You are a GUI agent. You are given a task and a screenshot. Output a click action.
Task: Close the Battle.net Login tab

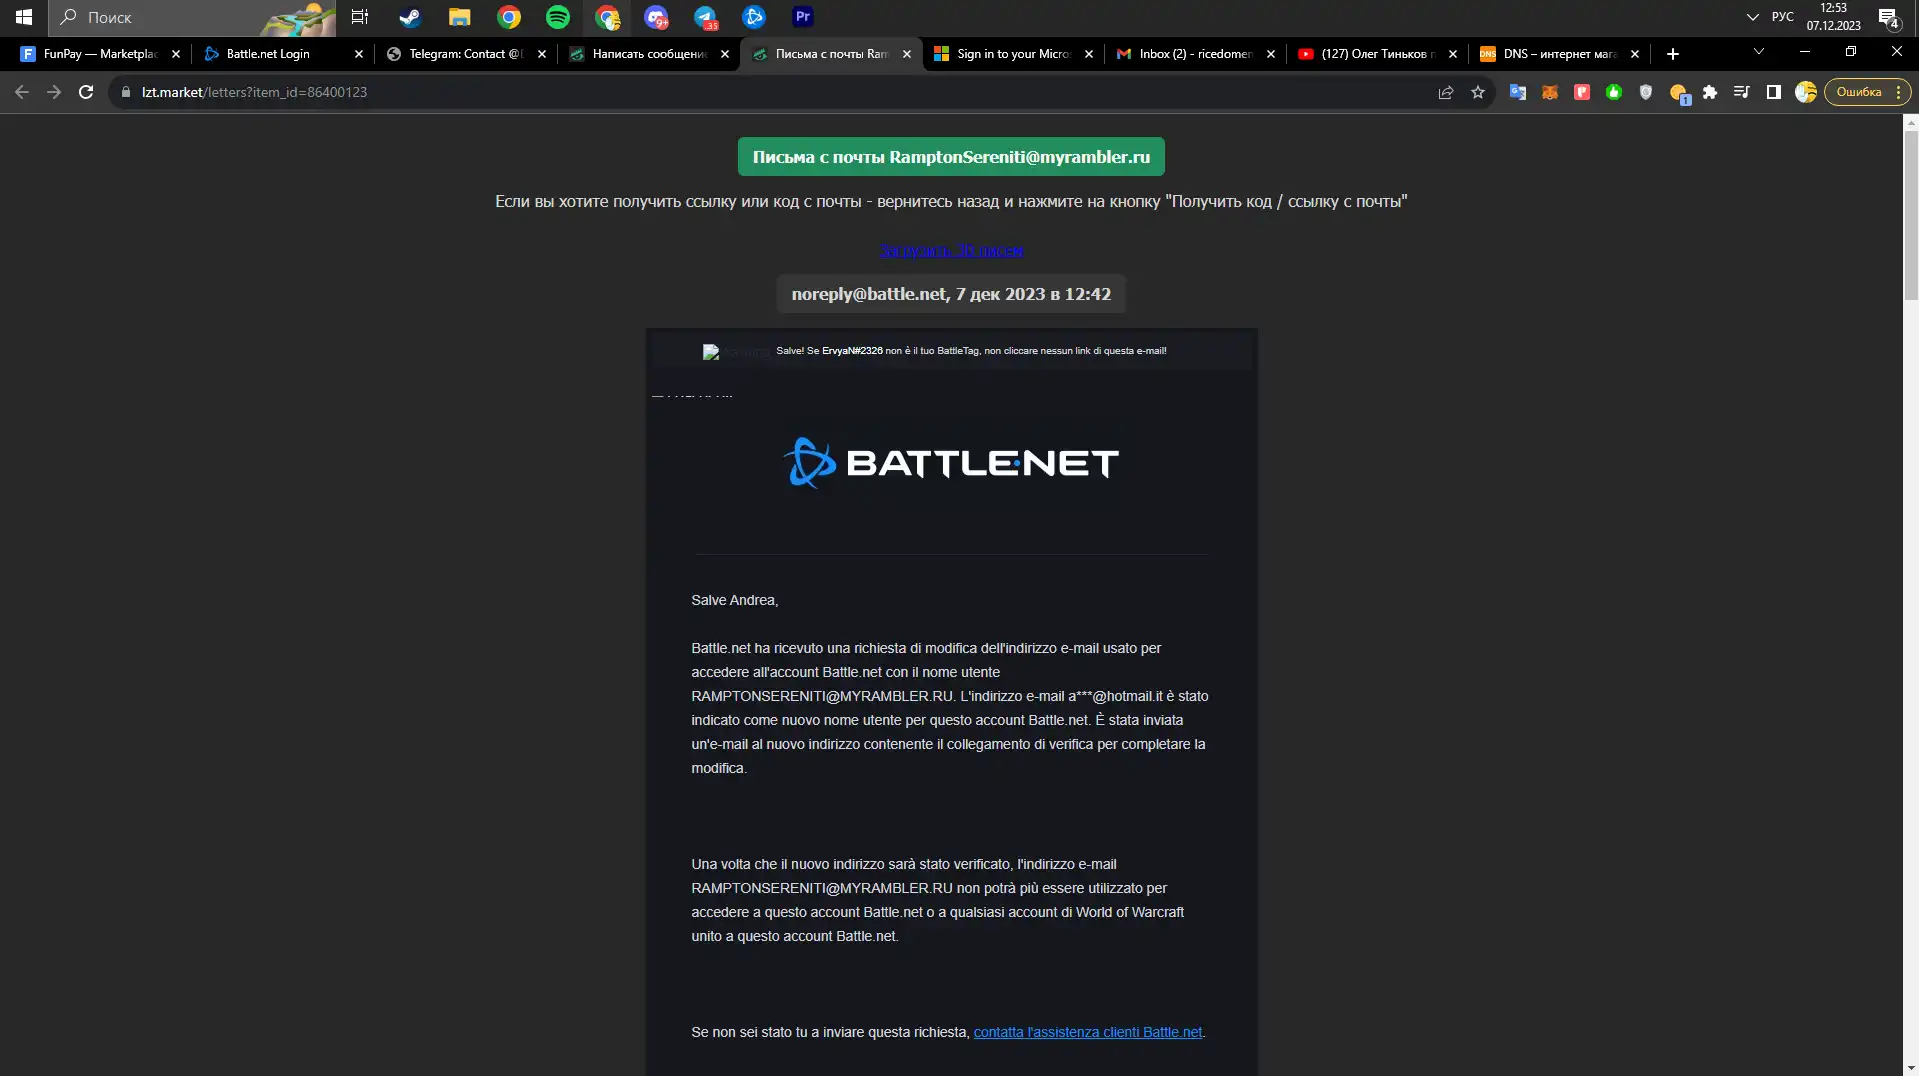coord(359,54)
